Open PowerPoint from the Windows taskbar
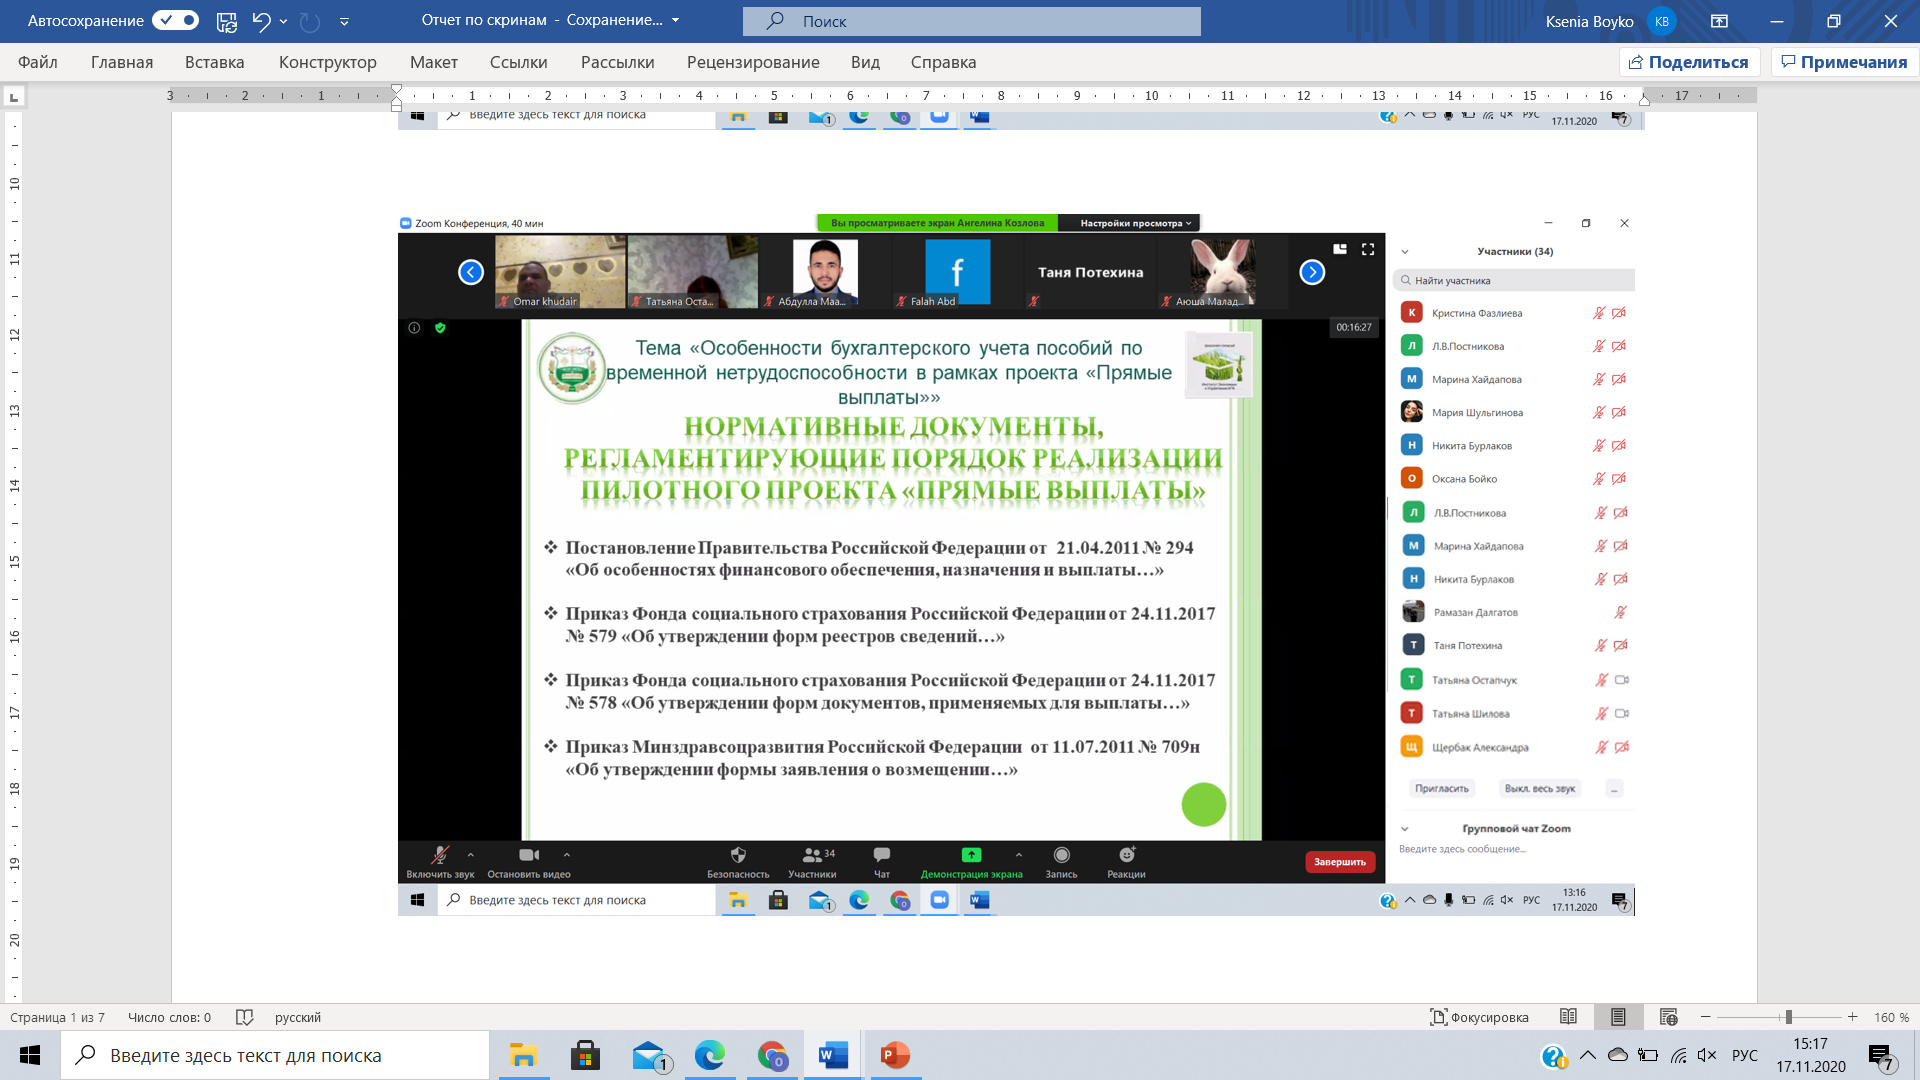Image resolution: width=1920 pixels, height=1080 pixels. 895,1055
